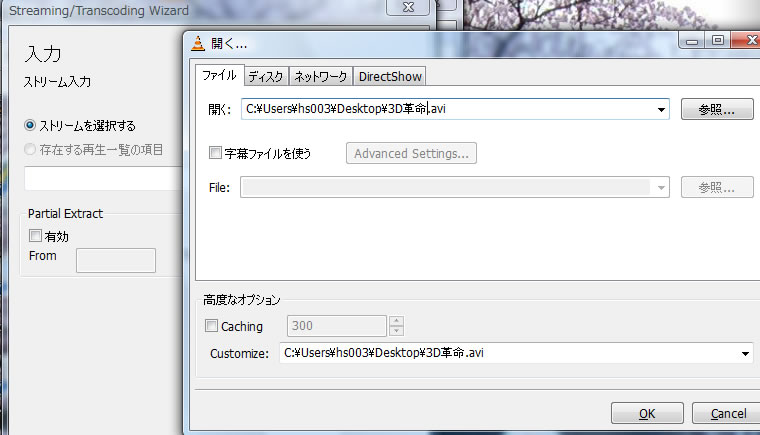Click the Cancel button

point(728,413)
